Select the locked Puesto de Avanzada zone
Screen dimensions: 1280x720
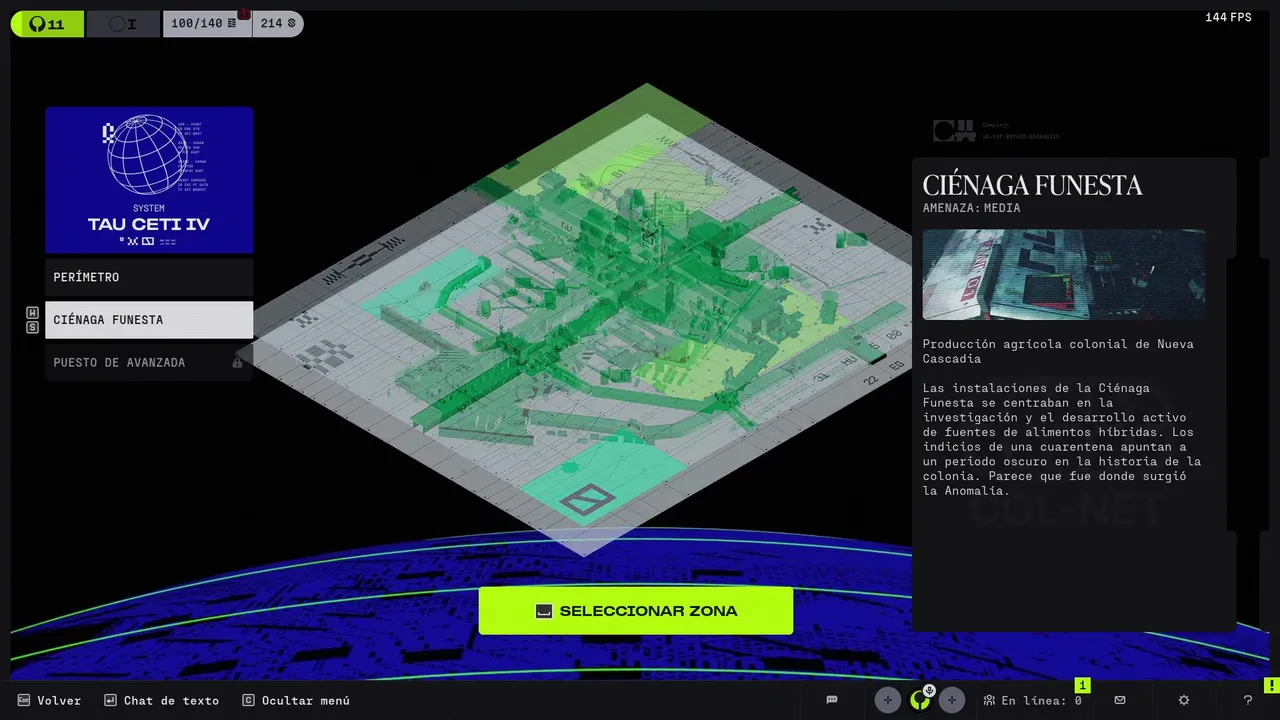click(x=149, y=362)
